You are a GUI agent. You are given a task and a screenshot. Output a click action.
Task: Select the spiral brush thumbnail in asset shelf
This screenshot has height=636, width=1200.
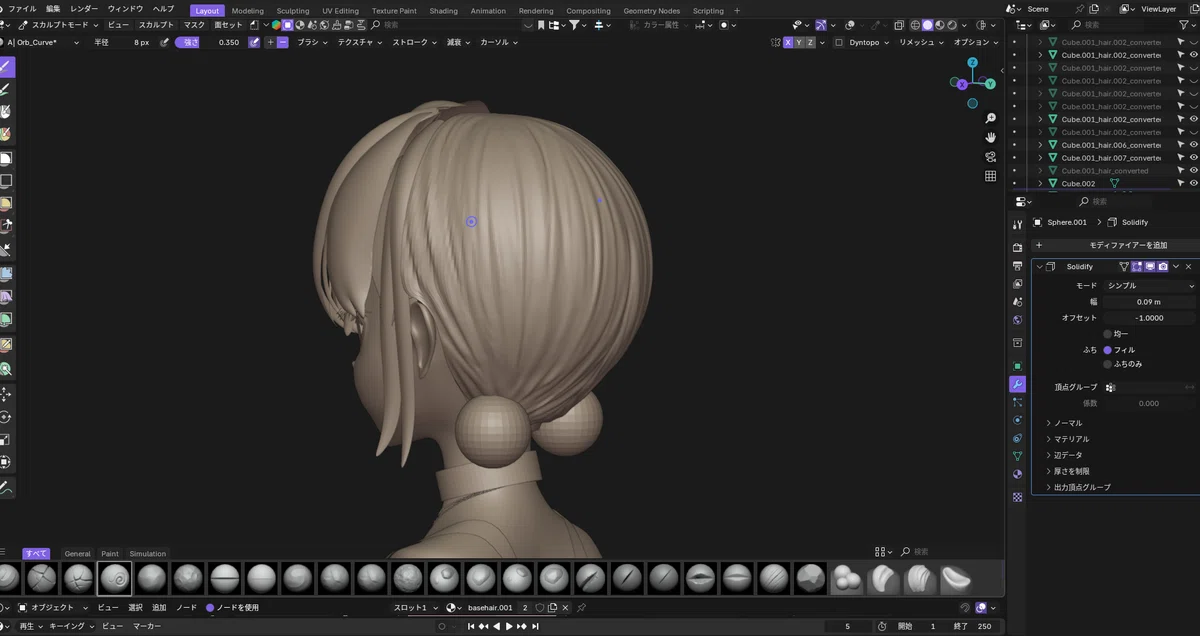point(114,578)
